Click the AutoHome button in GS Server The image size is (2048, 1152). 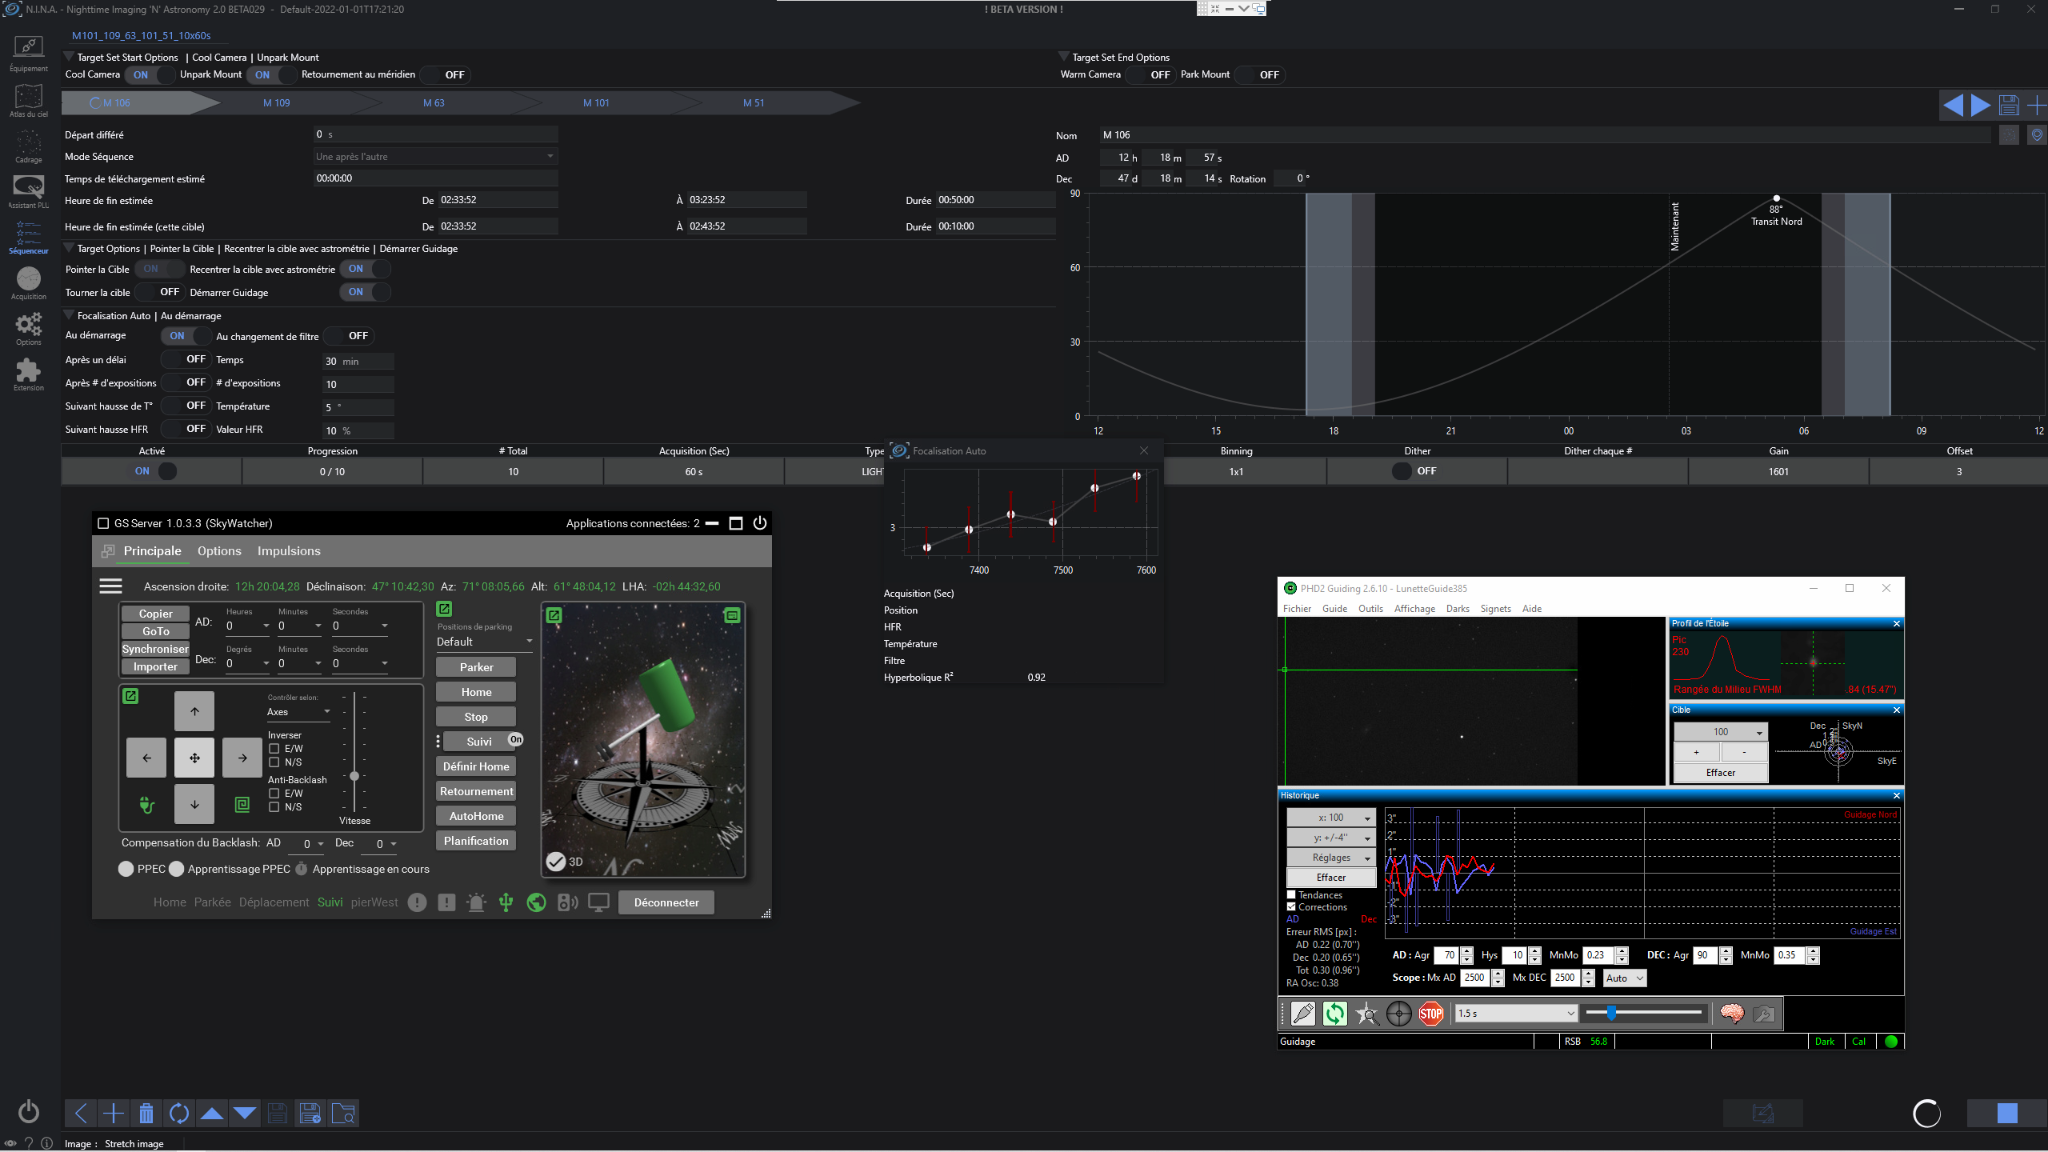[476, 816]
